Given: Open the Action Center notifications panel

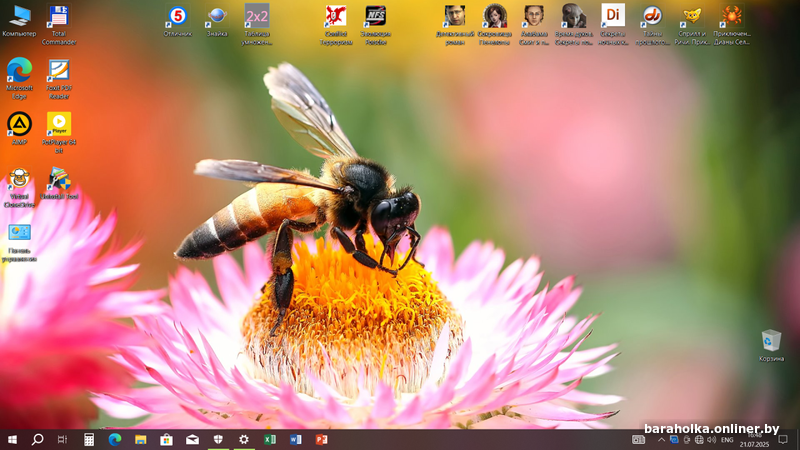Looking at the screenshot, I should tap(785, 439).
